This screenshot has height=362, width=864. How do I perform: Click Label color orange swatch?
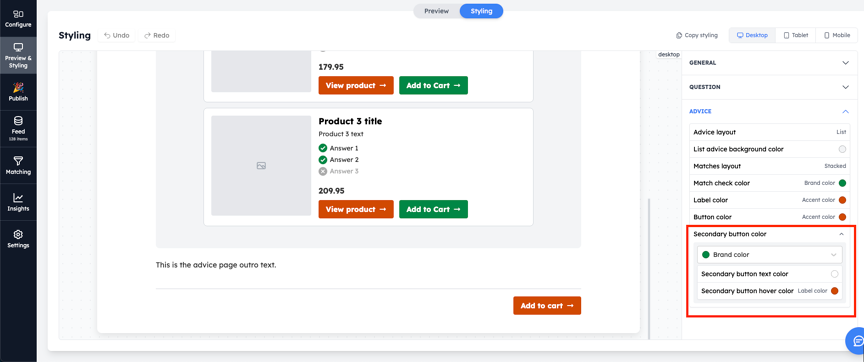[842, 200]
